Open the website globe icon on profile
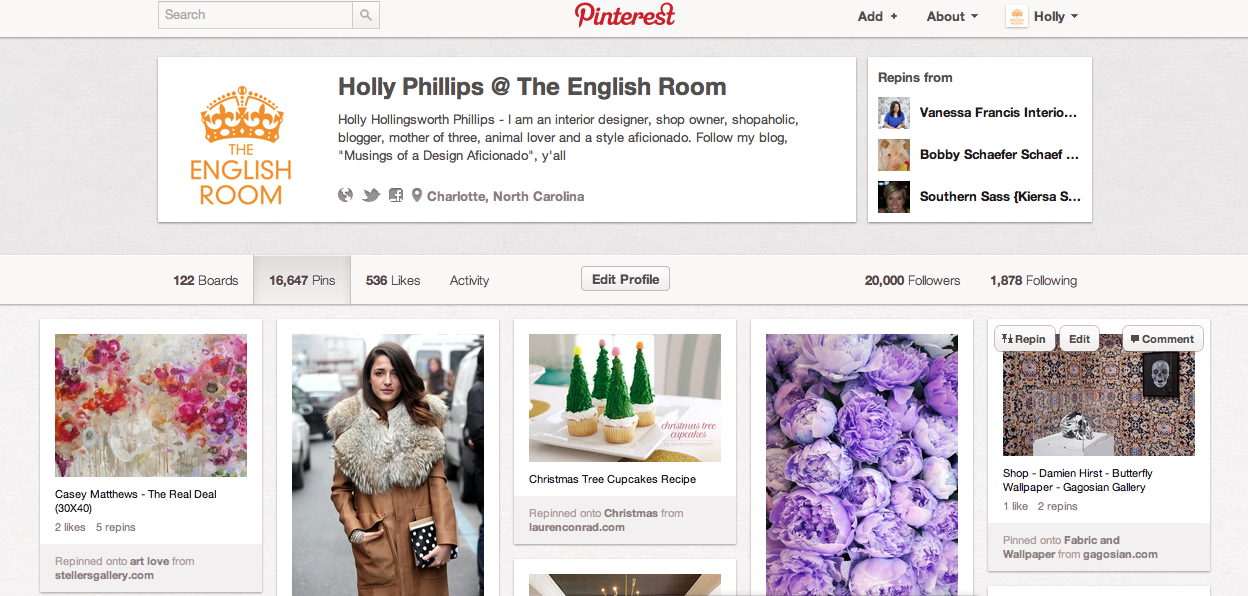 click(x=346, y=196)
